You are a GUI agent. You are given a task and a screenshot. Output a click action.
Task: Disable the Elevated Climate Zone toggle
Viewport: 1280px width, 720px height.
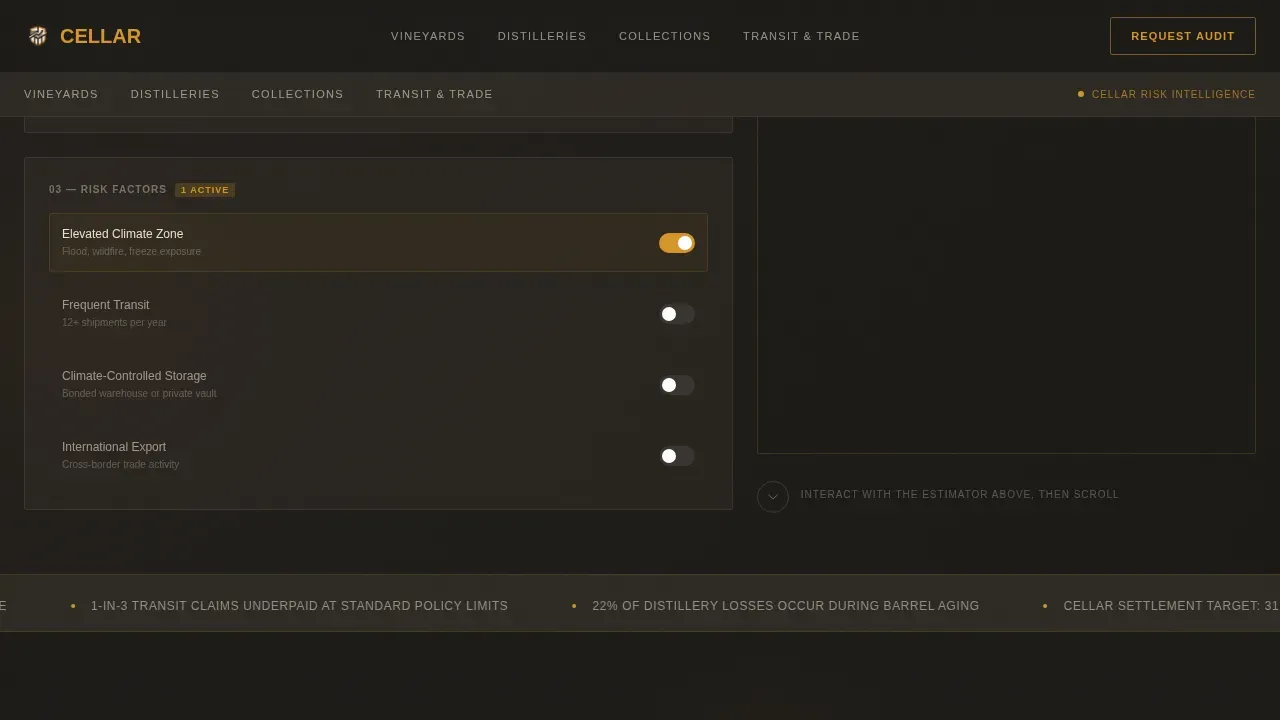coord(677,243)
